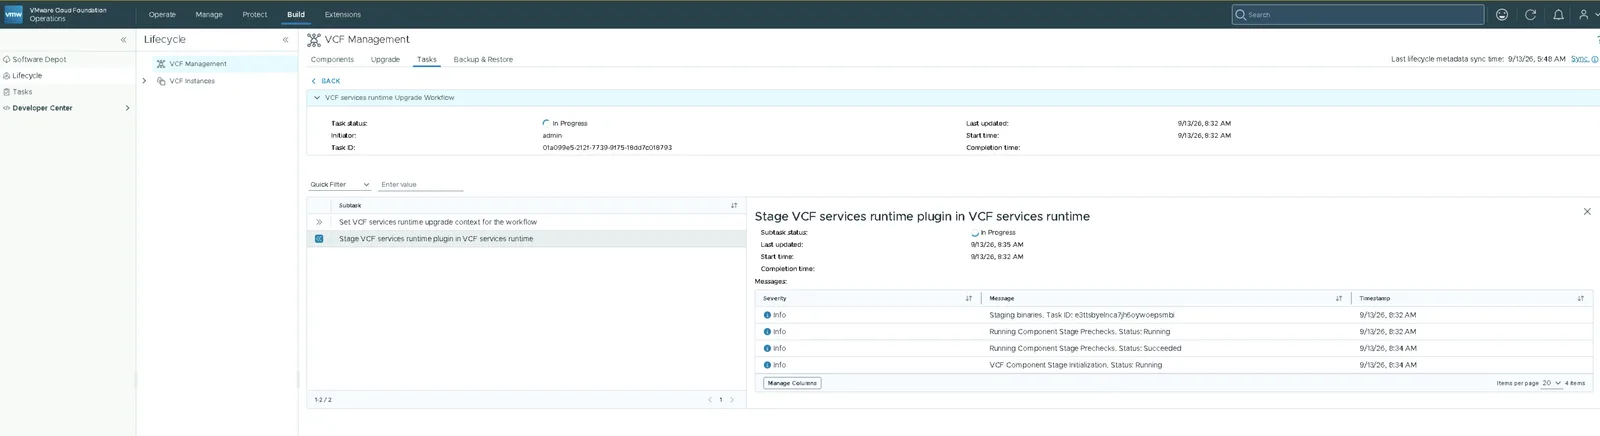Expand Developer Center section

click(x=127, y=108)
